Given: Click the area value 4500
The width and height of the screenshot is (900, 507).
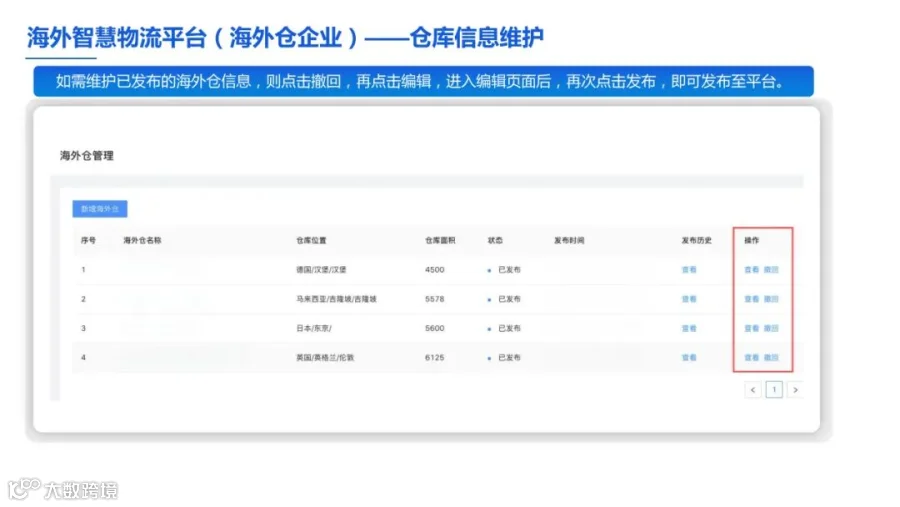Looking at the screenshot, I should pyautogui.click(x=435, y=269).
